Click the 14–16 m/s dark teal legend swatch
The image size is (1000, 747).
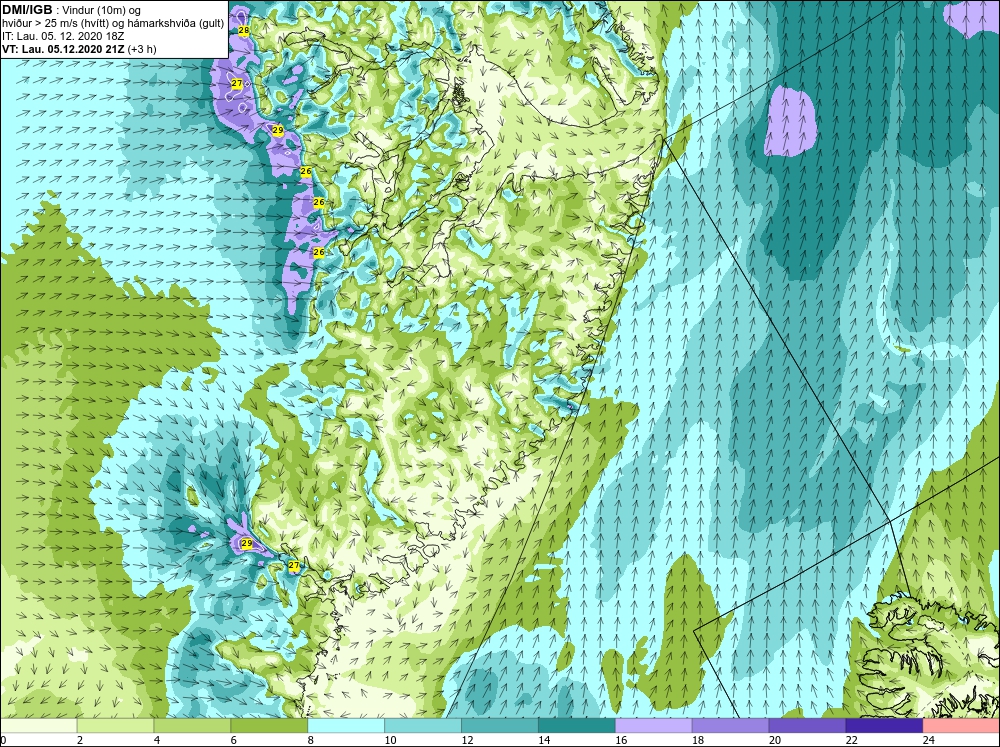pos(577,726)
